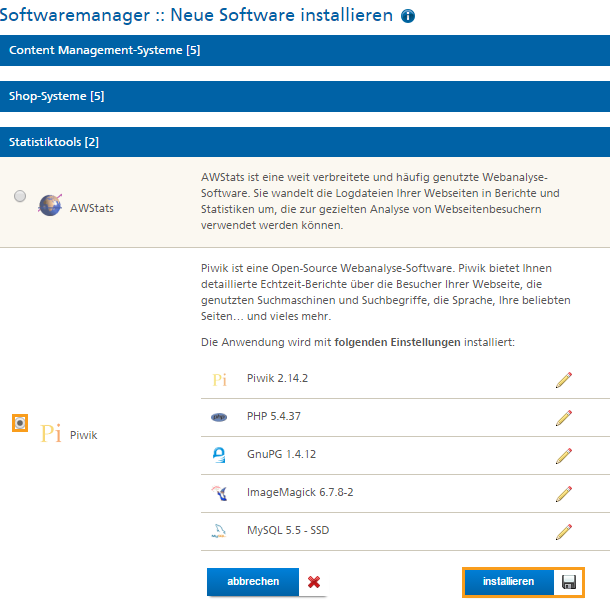
Task: Click the floppy disk save icon
Action: pyautogui.click(x=569, y=582)
